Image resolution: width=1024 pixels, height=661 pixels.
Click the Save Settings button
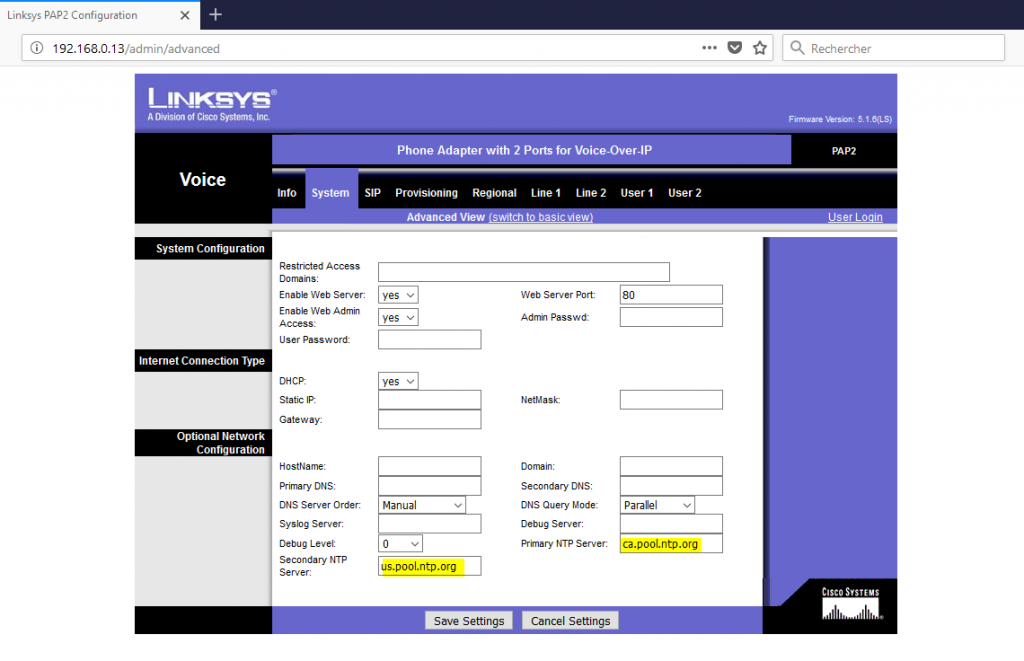(468, 620)
